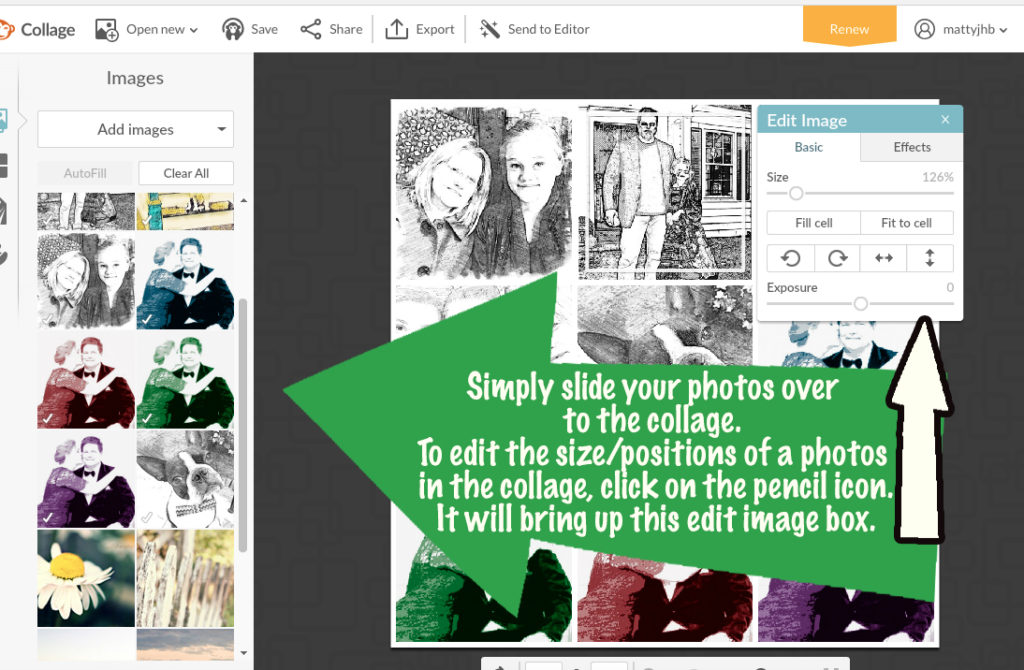Click the AutoFill button
The width and height of the screenshot is (1024, 670).
(85, 173)
